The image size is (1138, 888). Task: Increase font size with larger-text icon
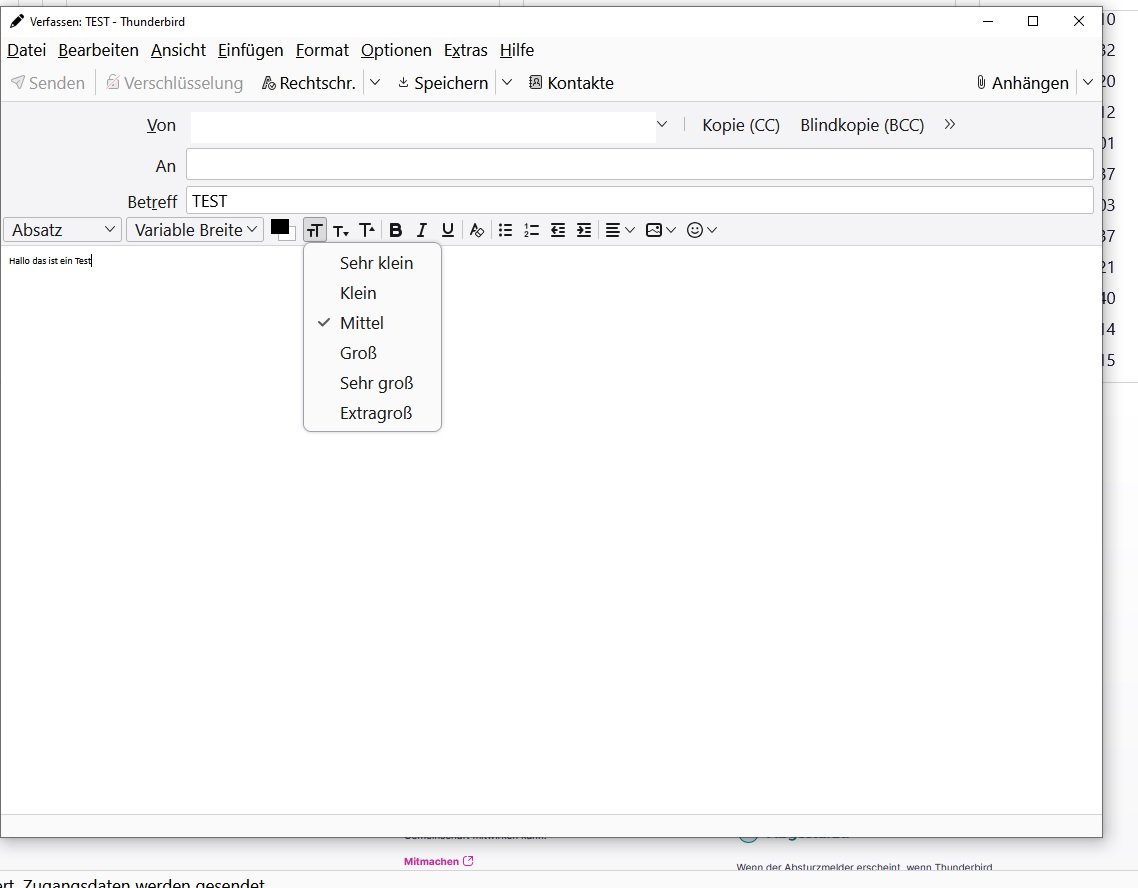(x=367, y=230)
